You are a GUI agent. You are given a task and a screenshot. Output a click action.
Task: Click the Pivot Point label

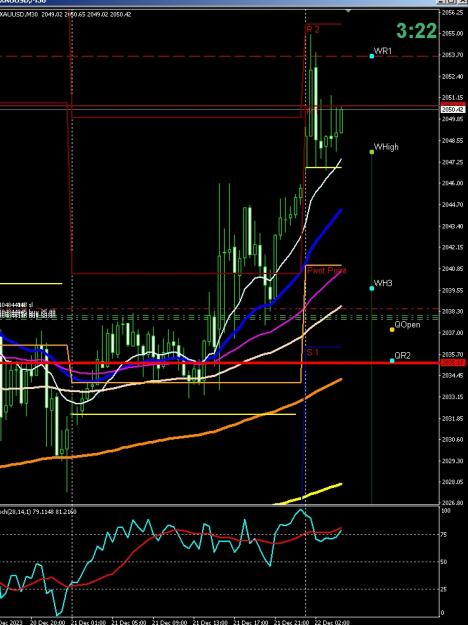coord(327,271)
